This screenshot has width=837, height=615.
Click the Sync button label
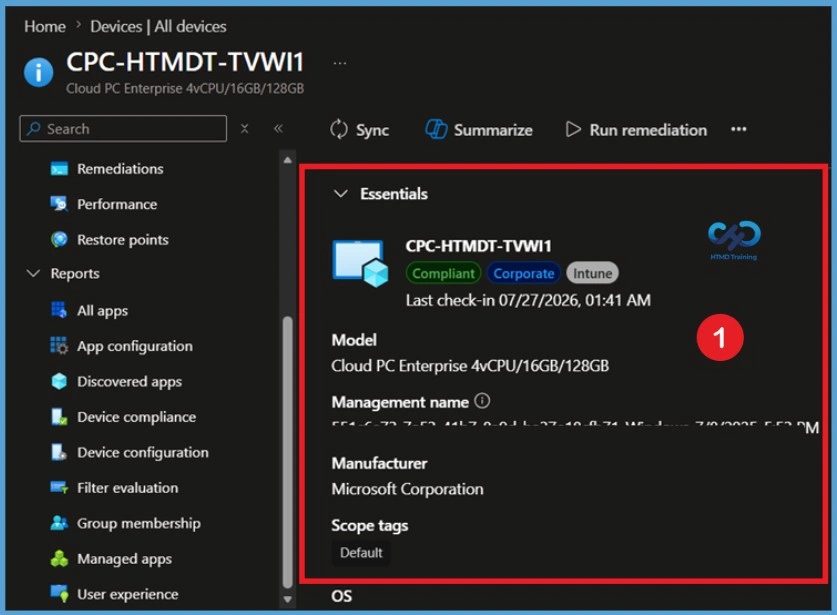coord(373,130)
